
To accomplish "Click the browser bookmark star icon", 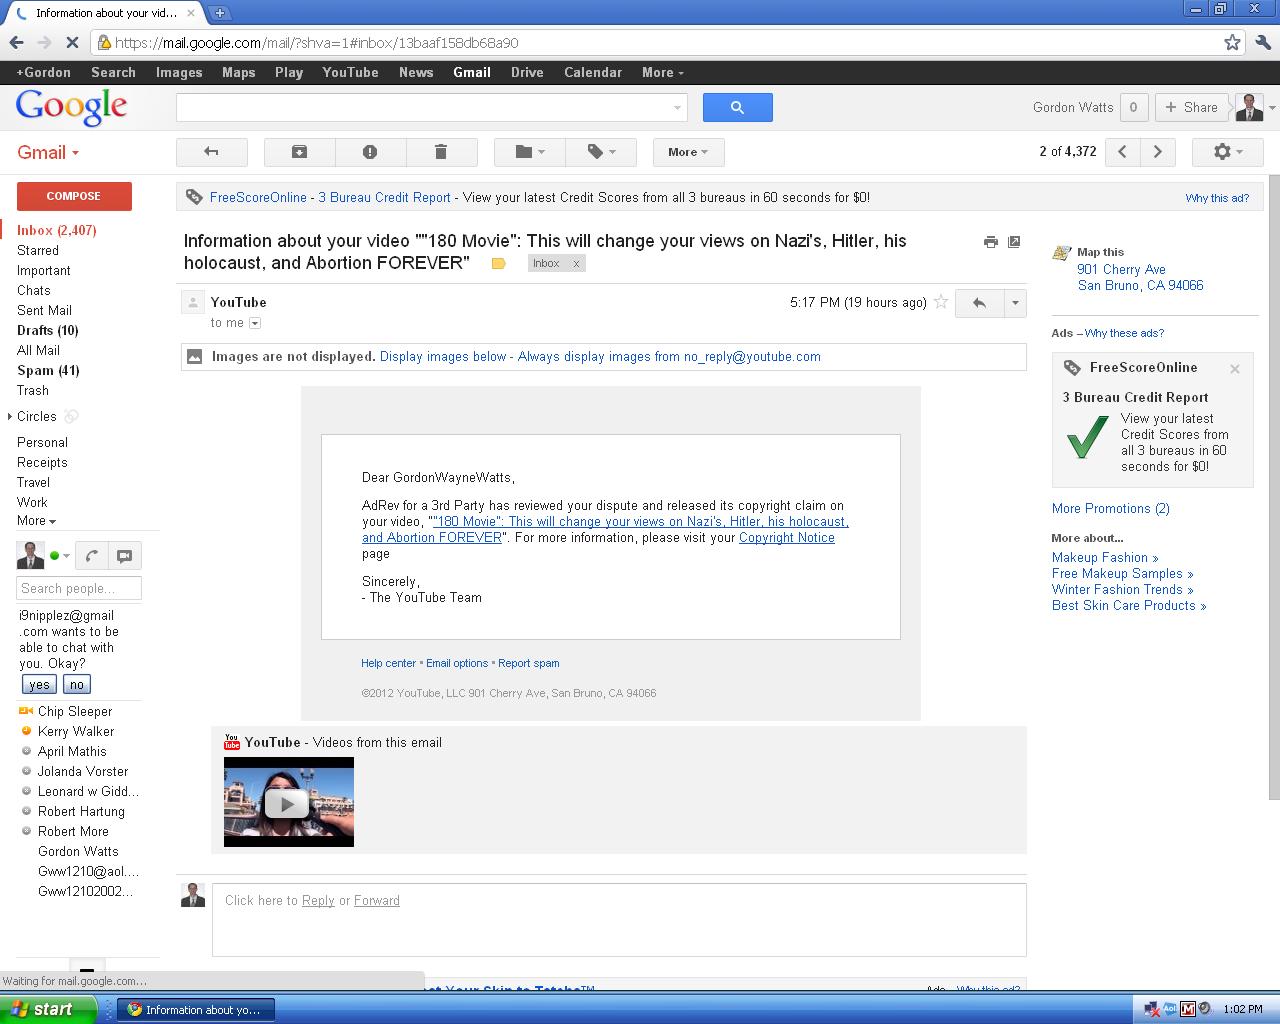I will [x=1232, y=42].
